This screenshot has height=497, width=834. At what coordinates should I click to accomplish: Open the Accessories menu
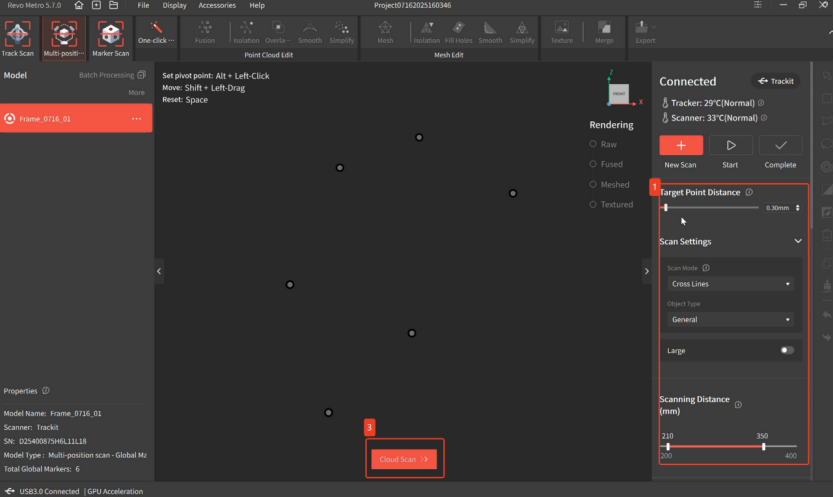point(217,5)
